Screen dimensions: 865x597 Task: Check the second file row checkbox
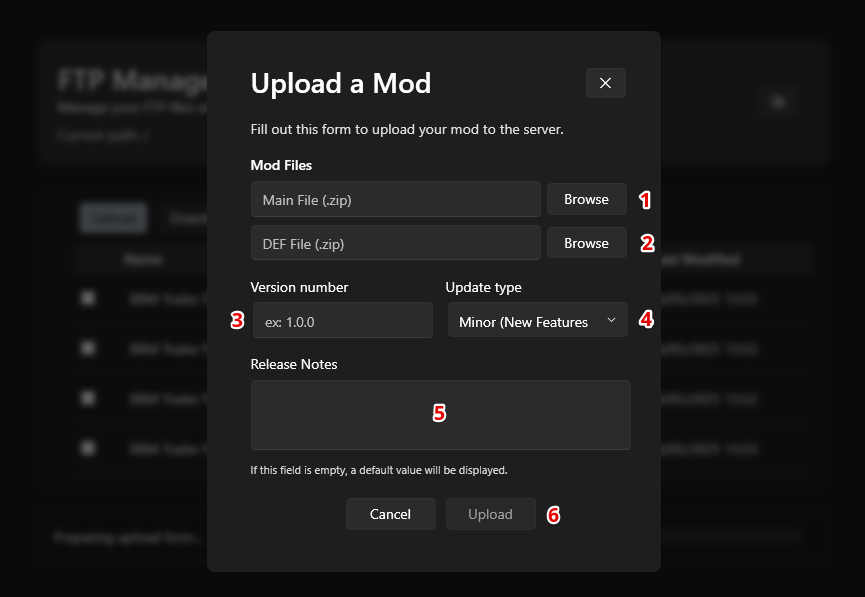(88, 348)
